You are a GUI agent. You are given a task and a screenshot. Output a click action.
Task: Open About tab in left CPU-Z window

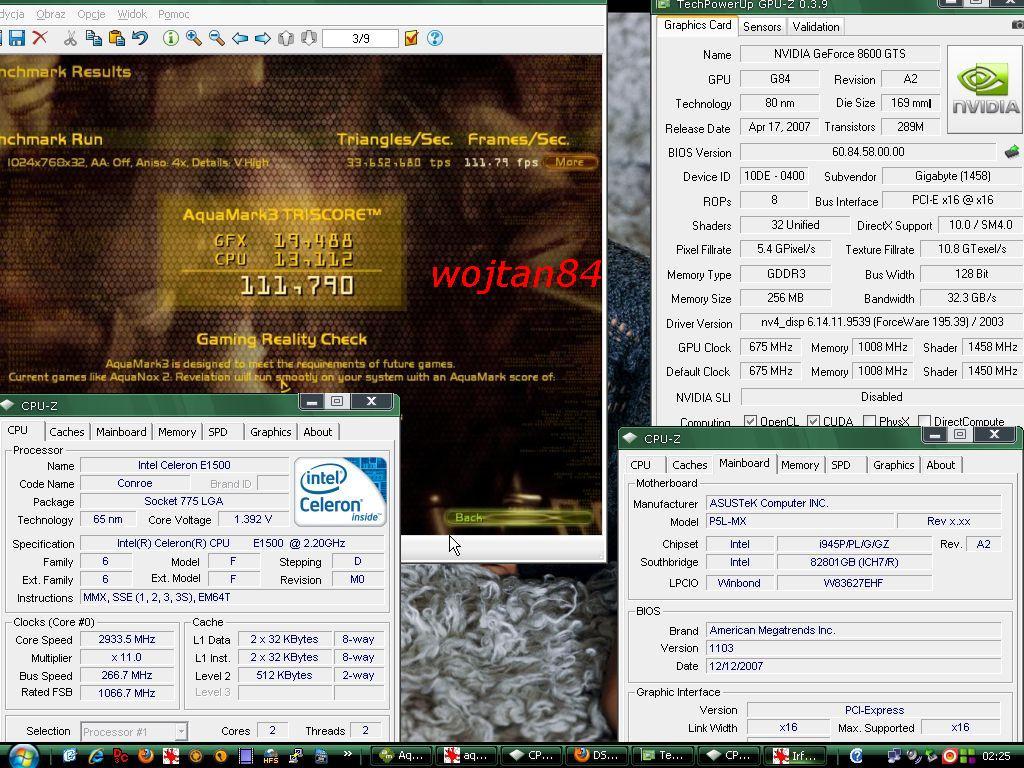coord(318,432)
